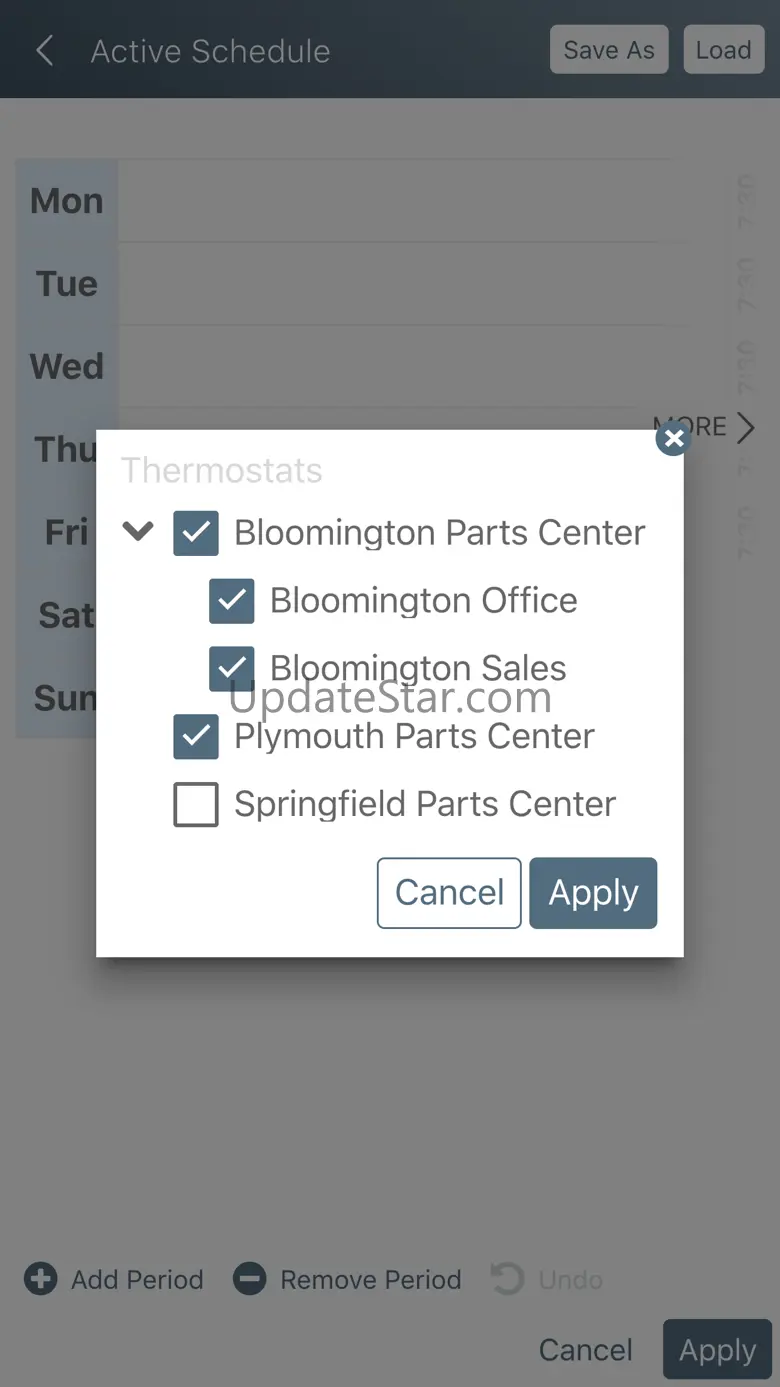The height and width of the screenshot is (1387, 780).
Task: Close the Thermostats dialog with X icon
Action: (x=674, y=438)
